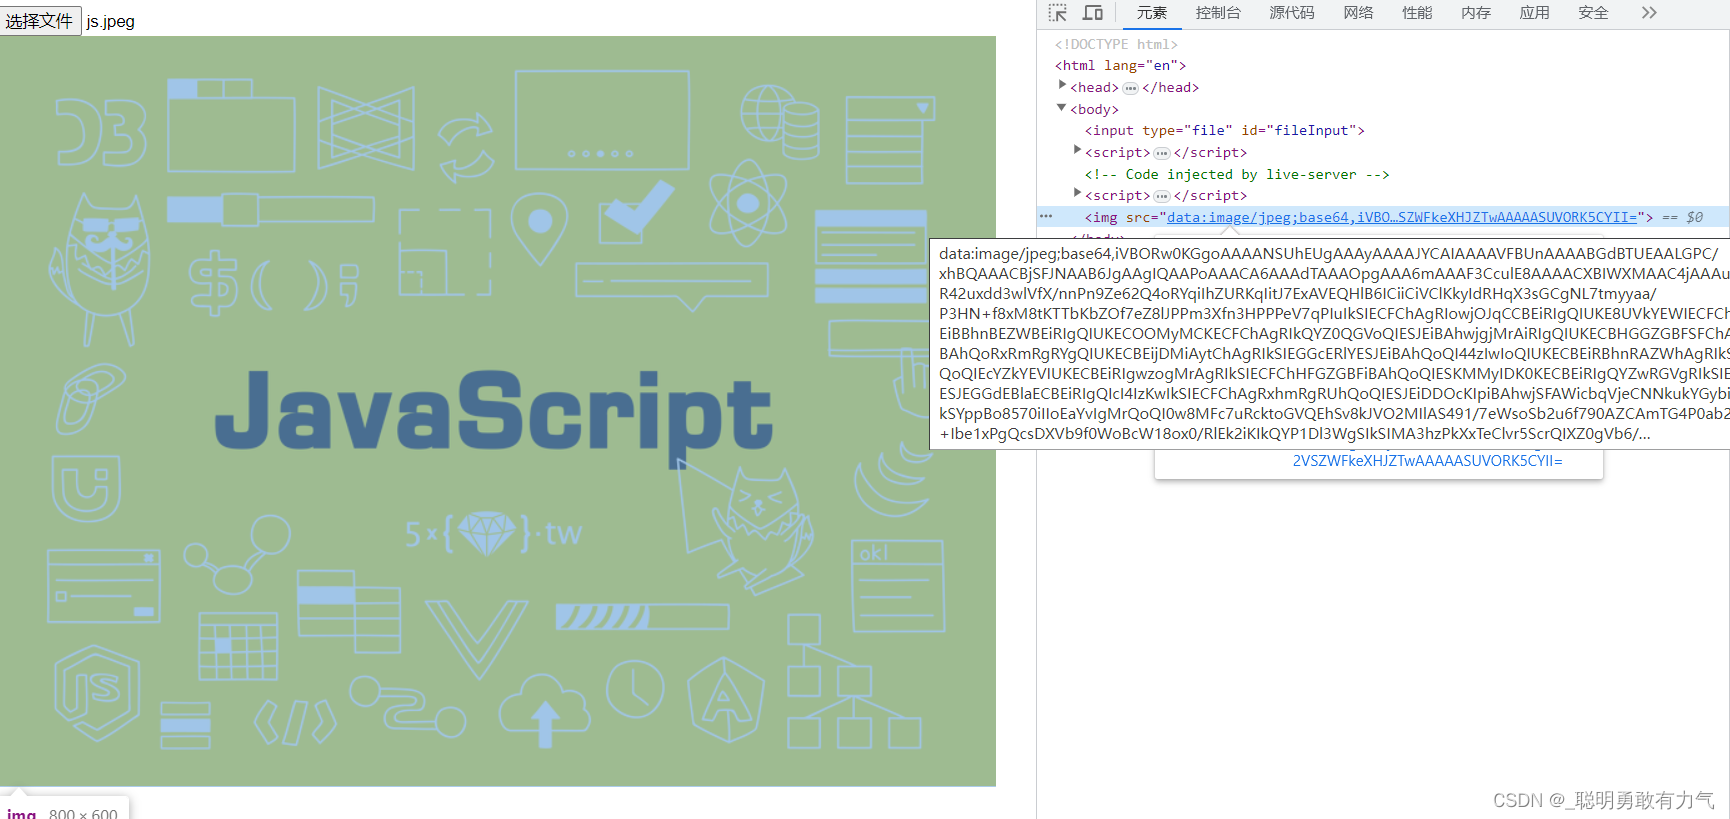Open the 应用 Application tab
1730x819 pixels.
coord(1535,13)
